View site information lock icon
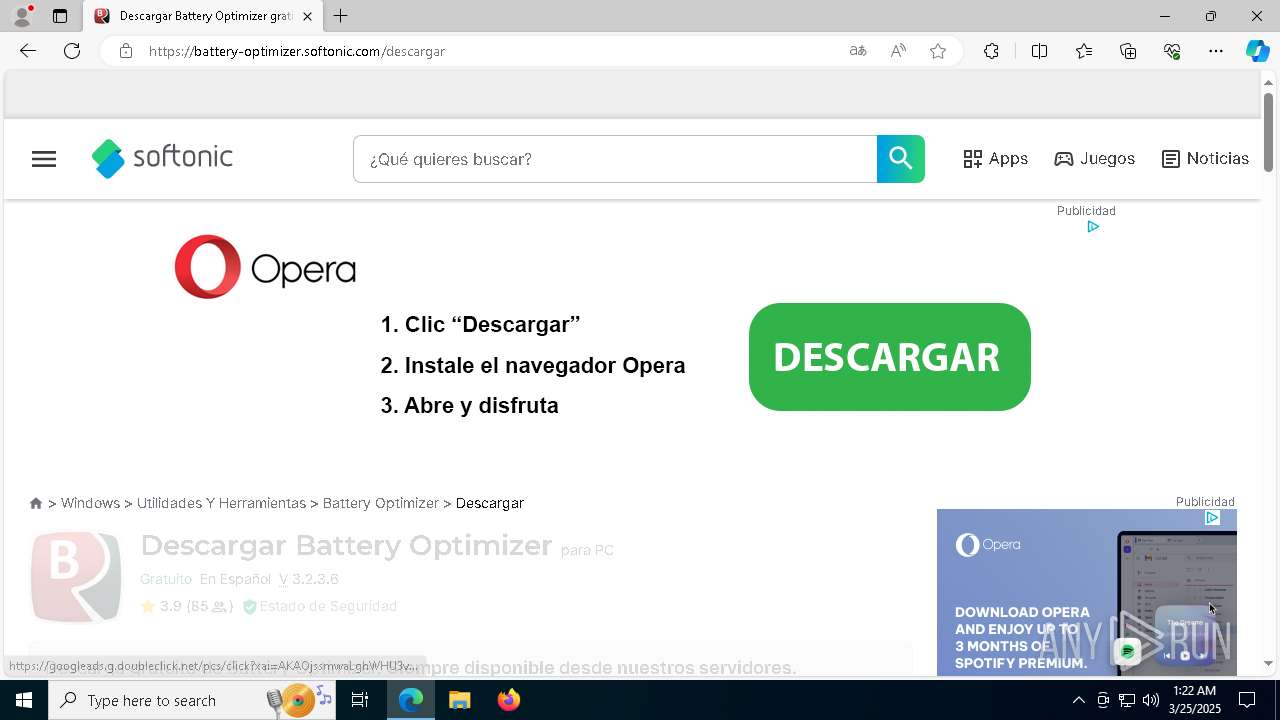Image resolution: width=1280 pixels, height=720 pixels. coord(125,51)
